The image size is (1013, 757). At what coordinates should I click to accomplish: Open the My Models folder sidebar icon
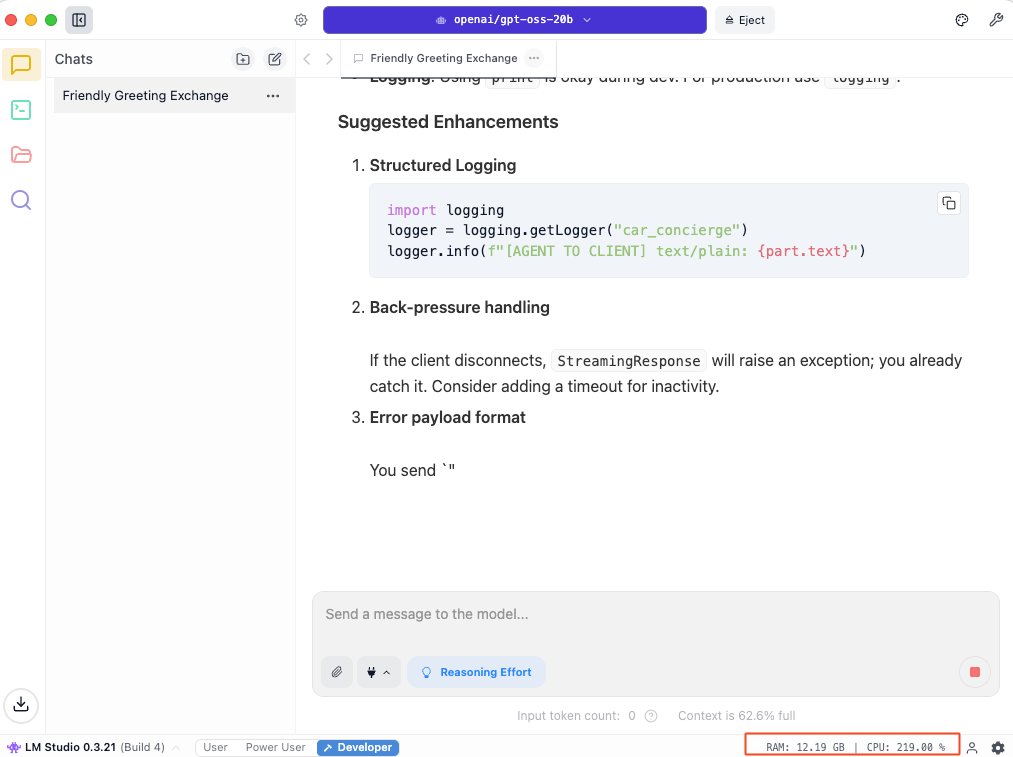(x=21, y=154)
